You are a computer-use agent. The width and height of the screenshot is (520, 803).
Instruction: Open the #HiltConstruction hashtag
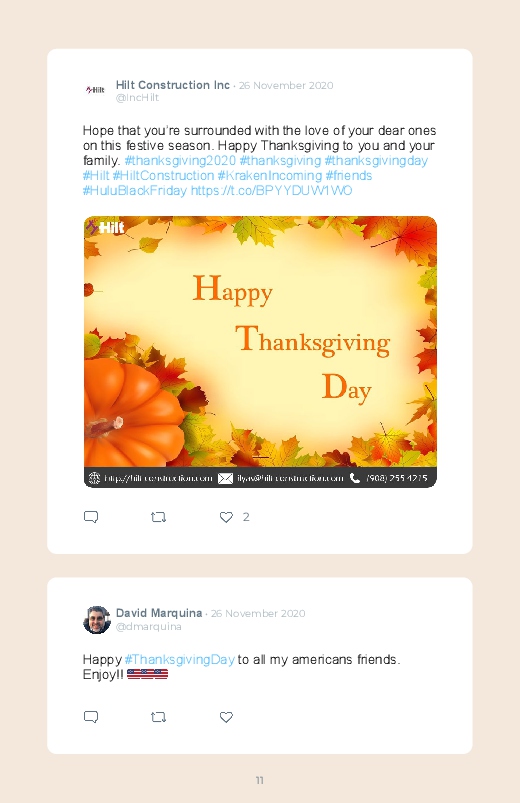163,176
